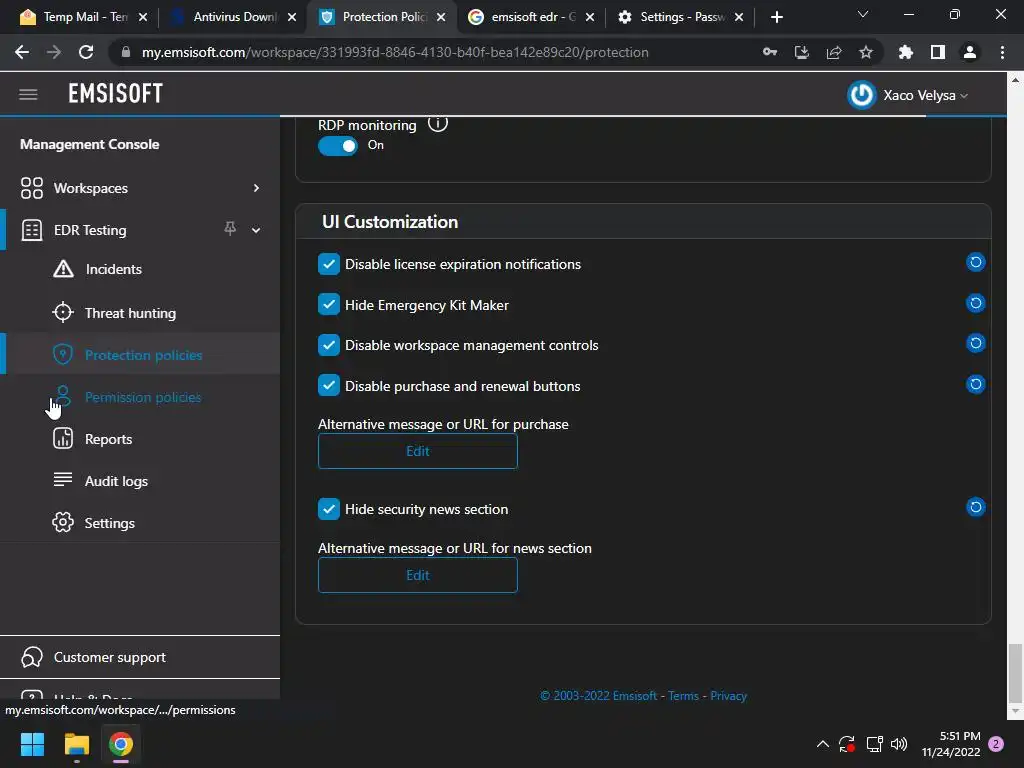Open Chrome three-dot menu
Image resolution: width=1024 pixels, height=768 pixels.
tap(1002, 52)
